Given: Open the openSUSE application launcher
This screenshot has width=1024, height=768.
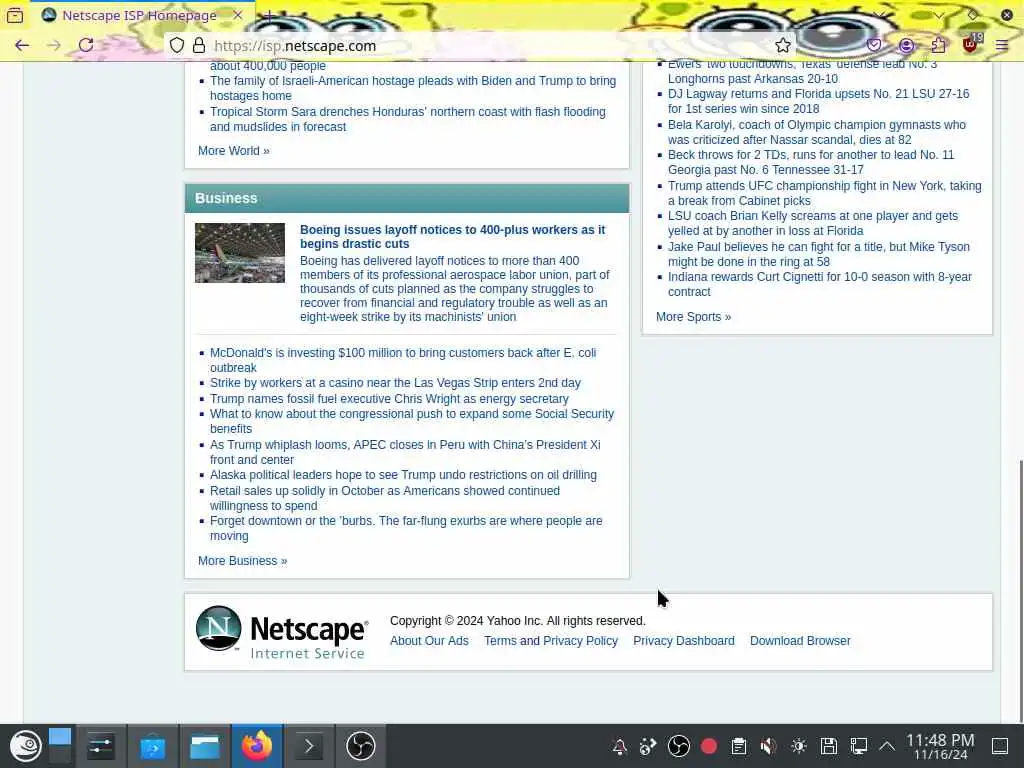Looking at the screenshot, I should coord(25,746).
